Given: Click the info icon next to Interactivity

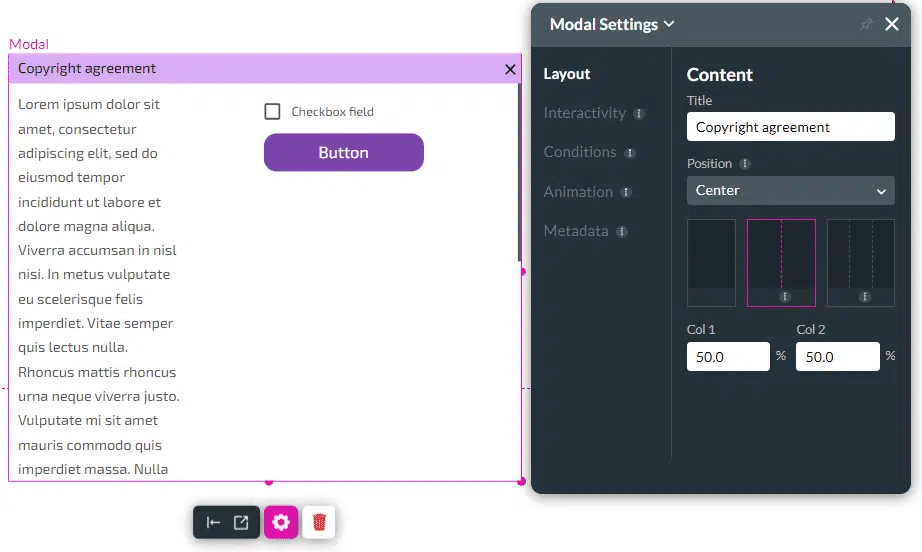Looking at the screenshot, I should point(639,114).
